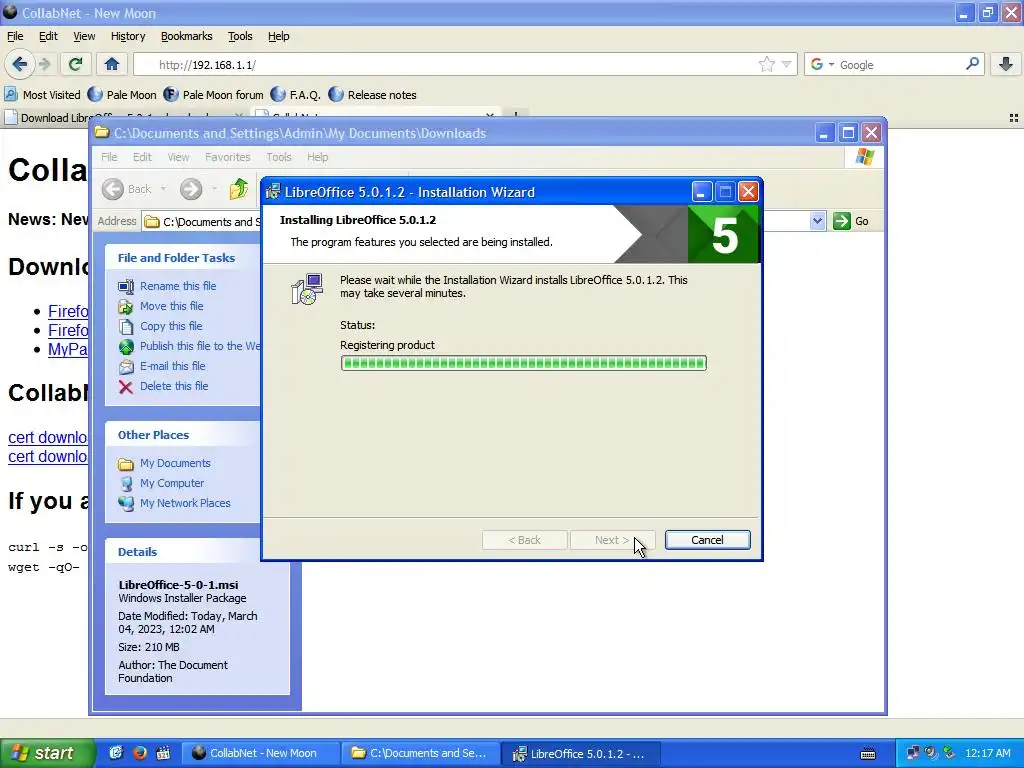Switch to LibreOffice installer taskbar button
The image size is (1024, 768).
tap(581, 753)
